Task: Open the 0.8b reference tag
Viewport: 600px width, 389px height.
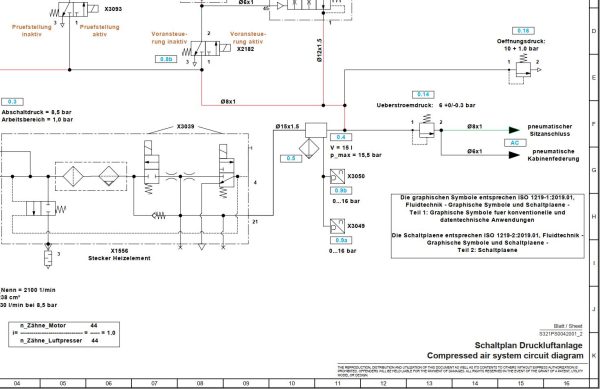Action: (166, 59)
